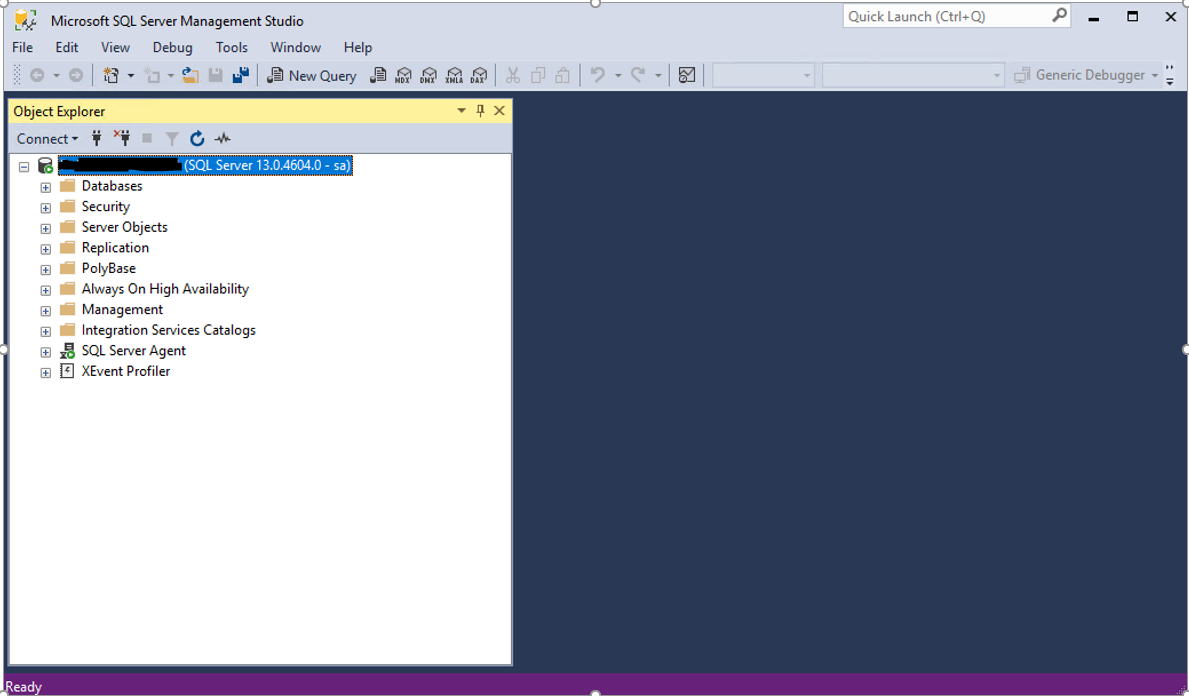Collapse the SQL Server 13.0.4604.0 node
The width and height of the screenshot is (1189, 696).
[24, 166]
